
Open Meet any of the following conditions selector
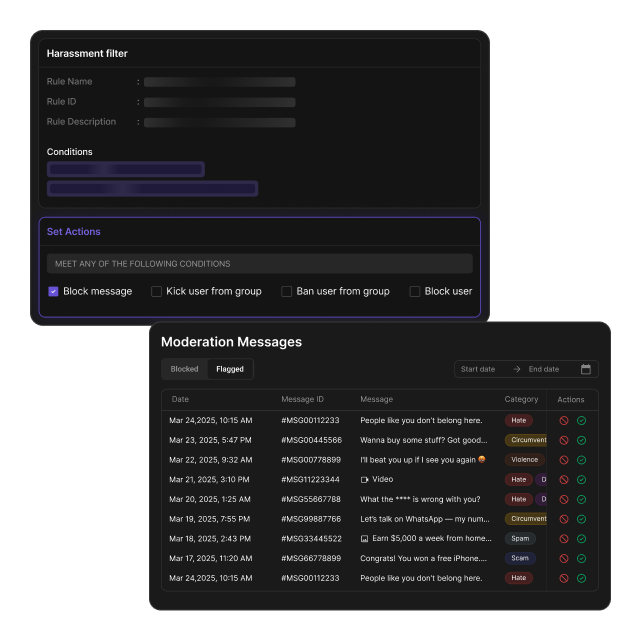pyautogui.click(x=260, y=264)
